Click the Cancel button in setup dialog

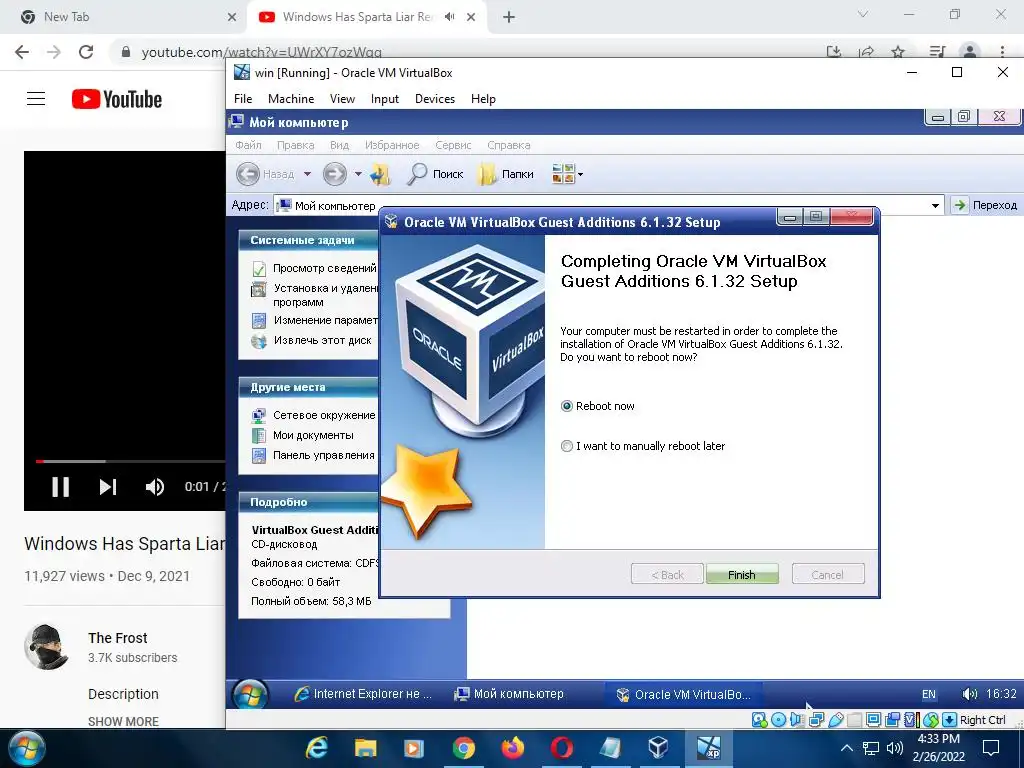tap(827, 575)
